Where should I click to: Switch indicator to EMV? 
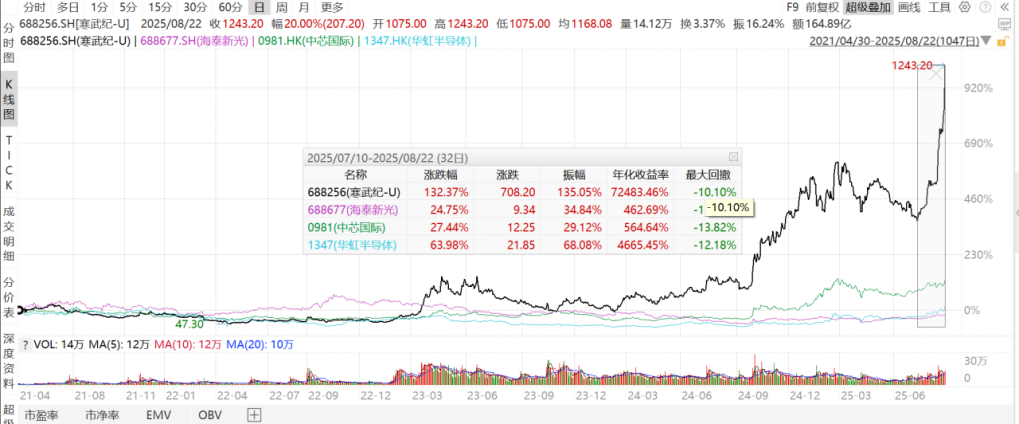(x=157, y=414)
